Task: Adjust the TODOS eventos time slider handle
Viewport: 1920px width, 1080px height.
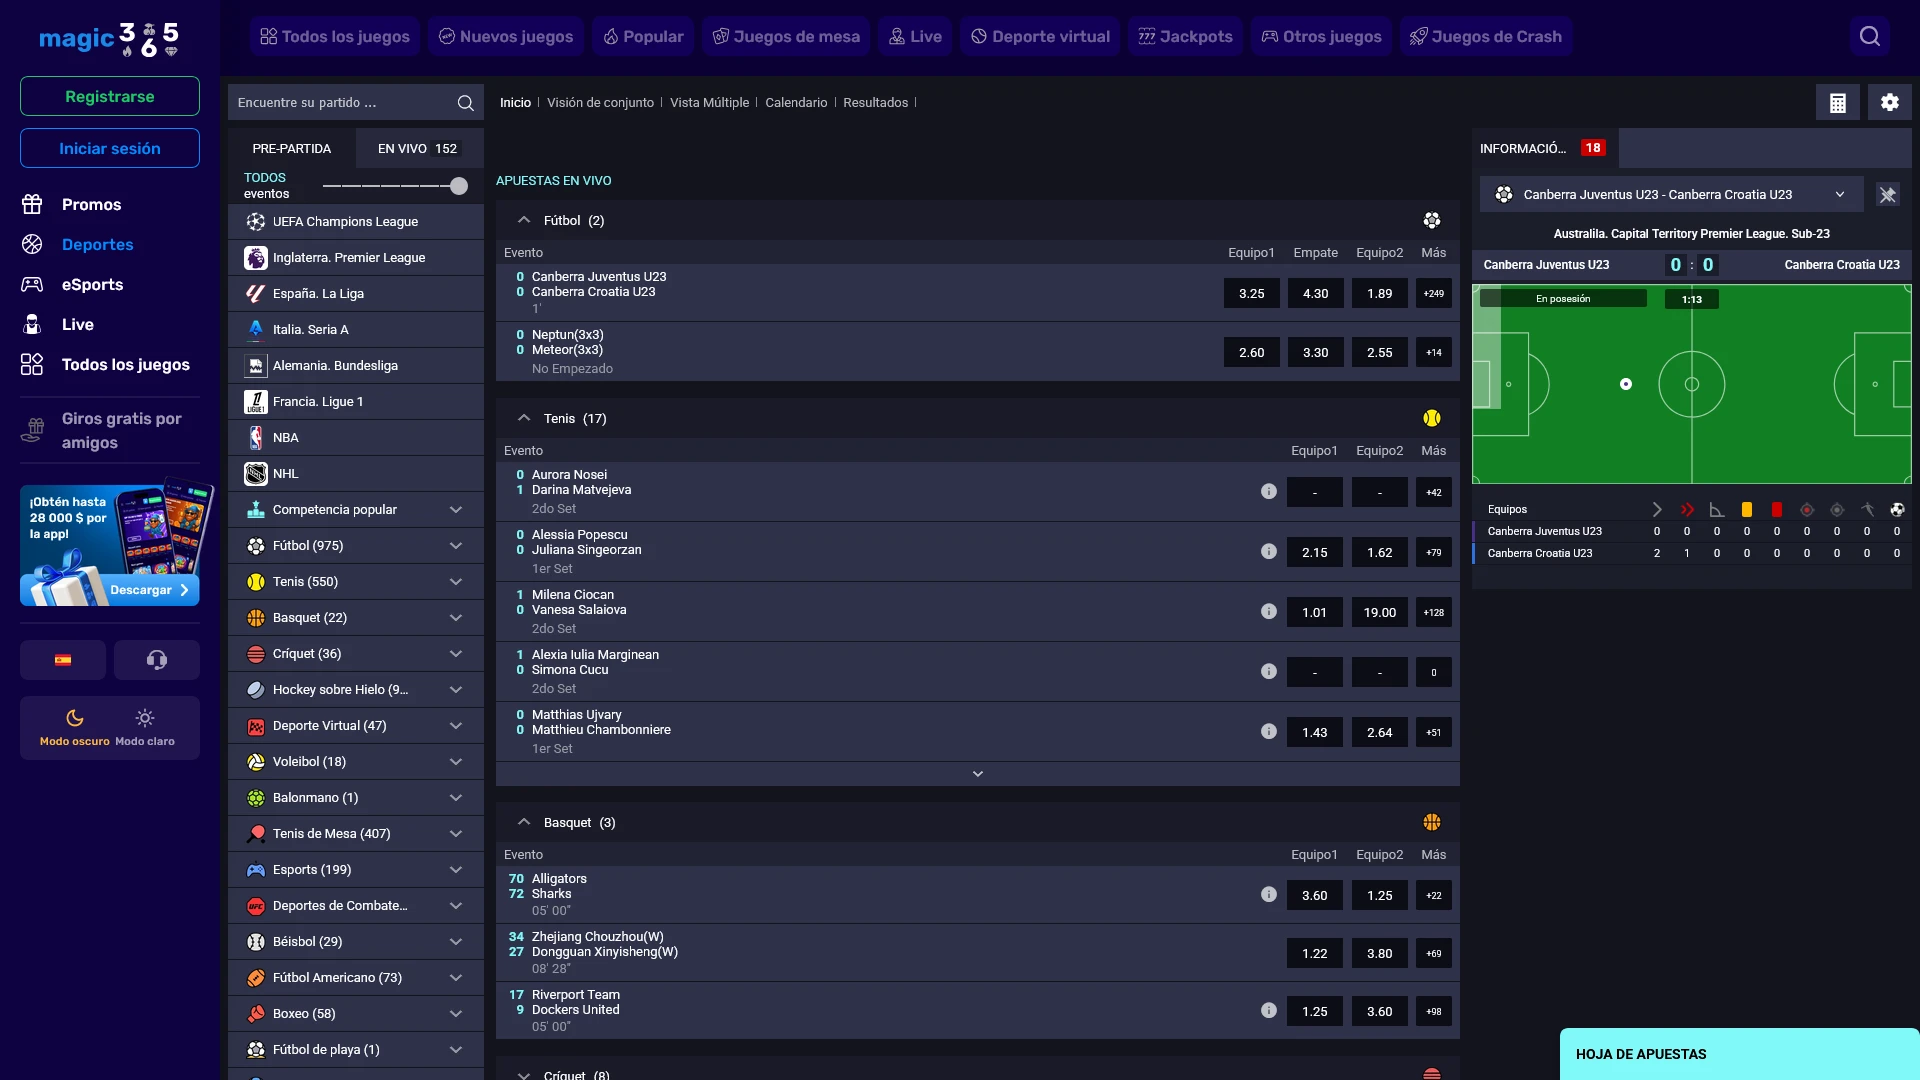Action: pos(459,186)
